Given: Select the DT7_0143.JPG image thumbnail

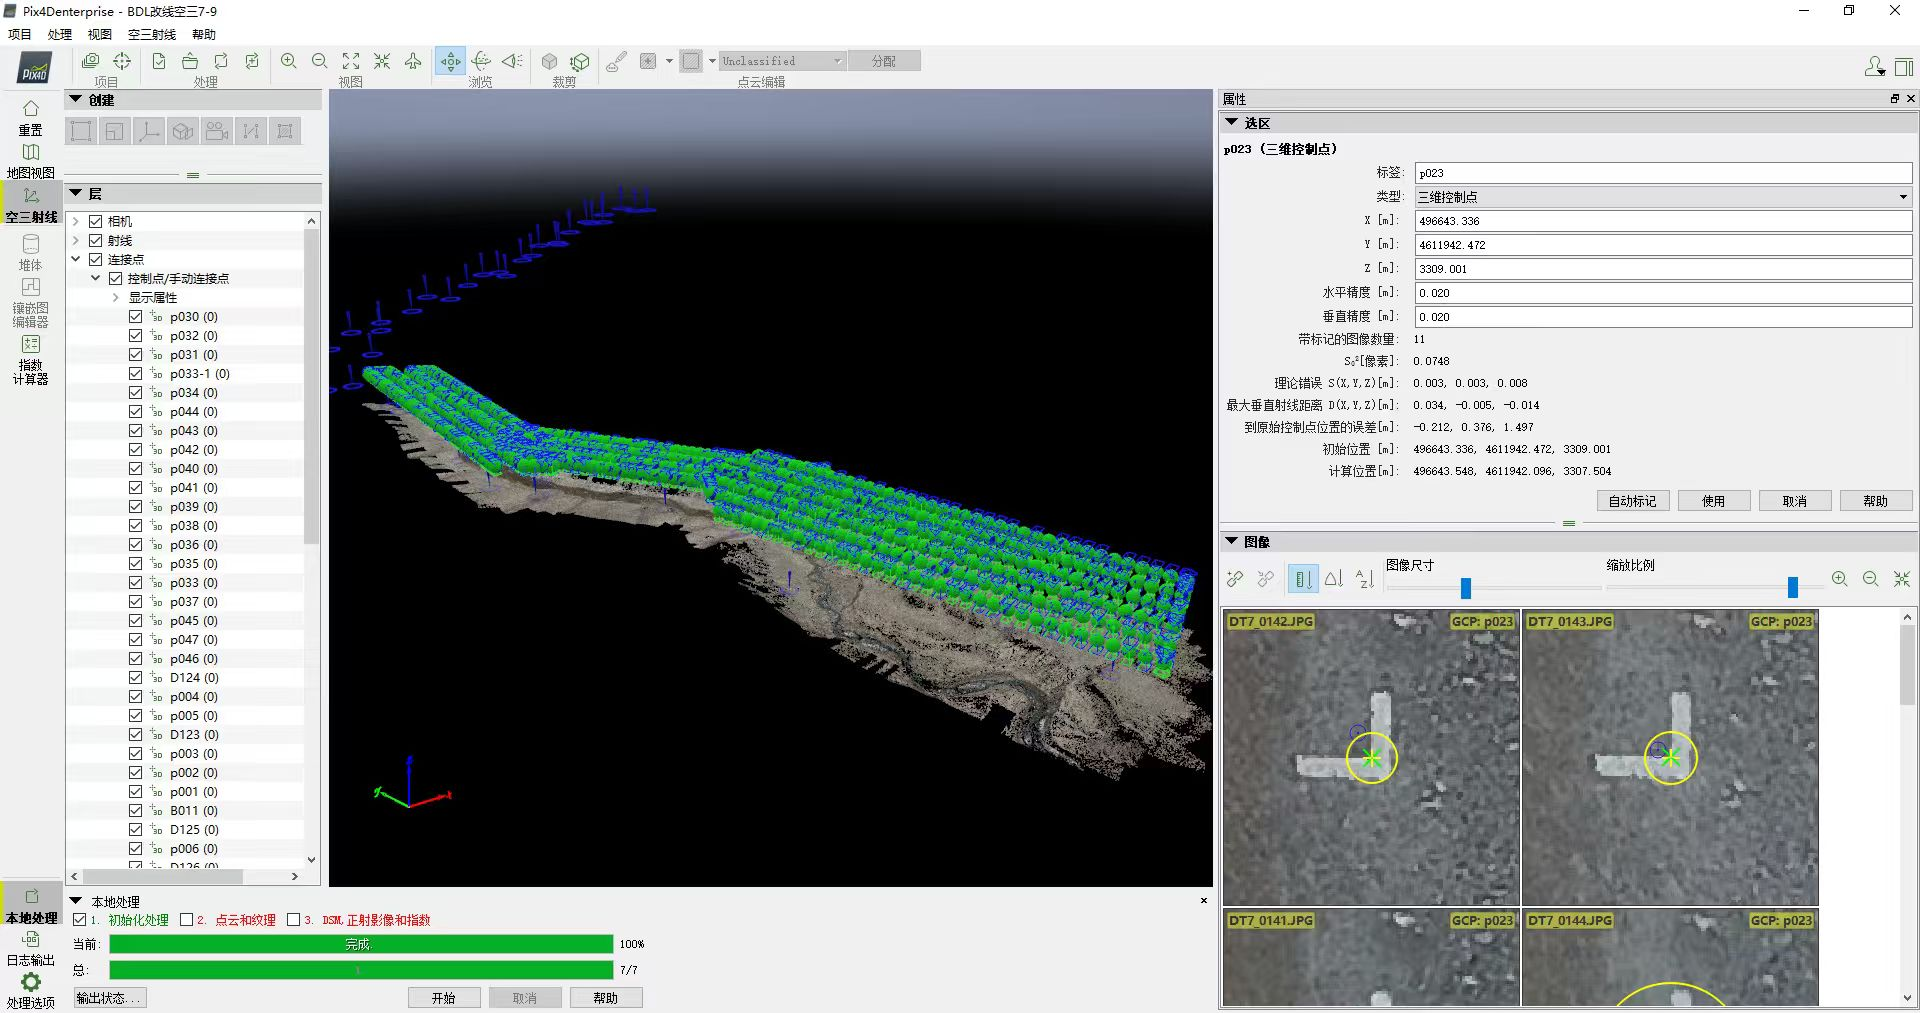Looking at the screenshot, I should (x=1669, y=758).
